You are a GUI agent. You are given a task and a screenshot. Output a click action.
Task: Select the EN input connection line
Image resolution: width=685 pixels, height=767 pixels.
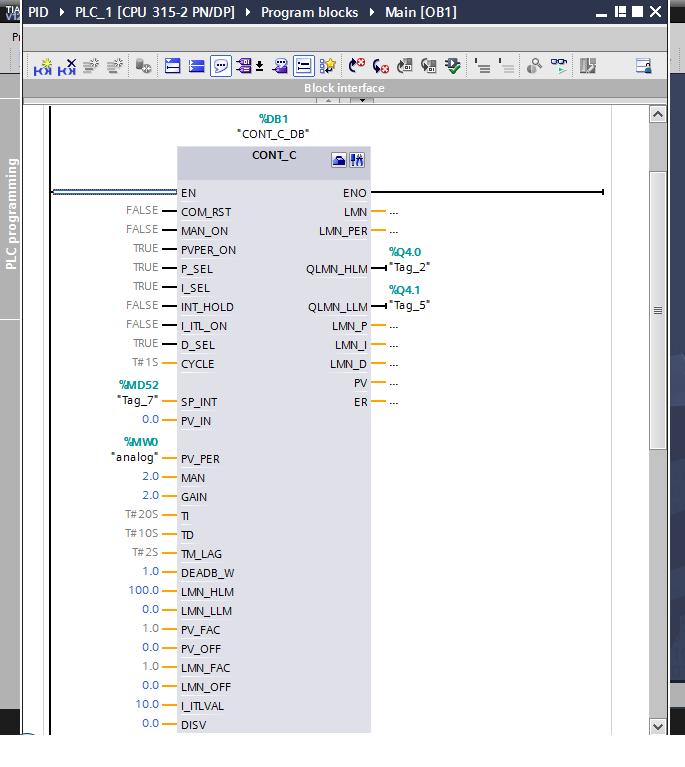click(114, 192)
